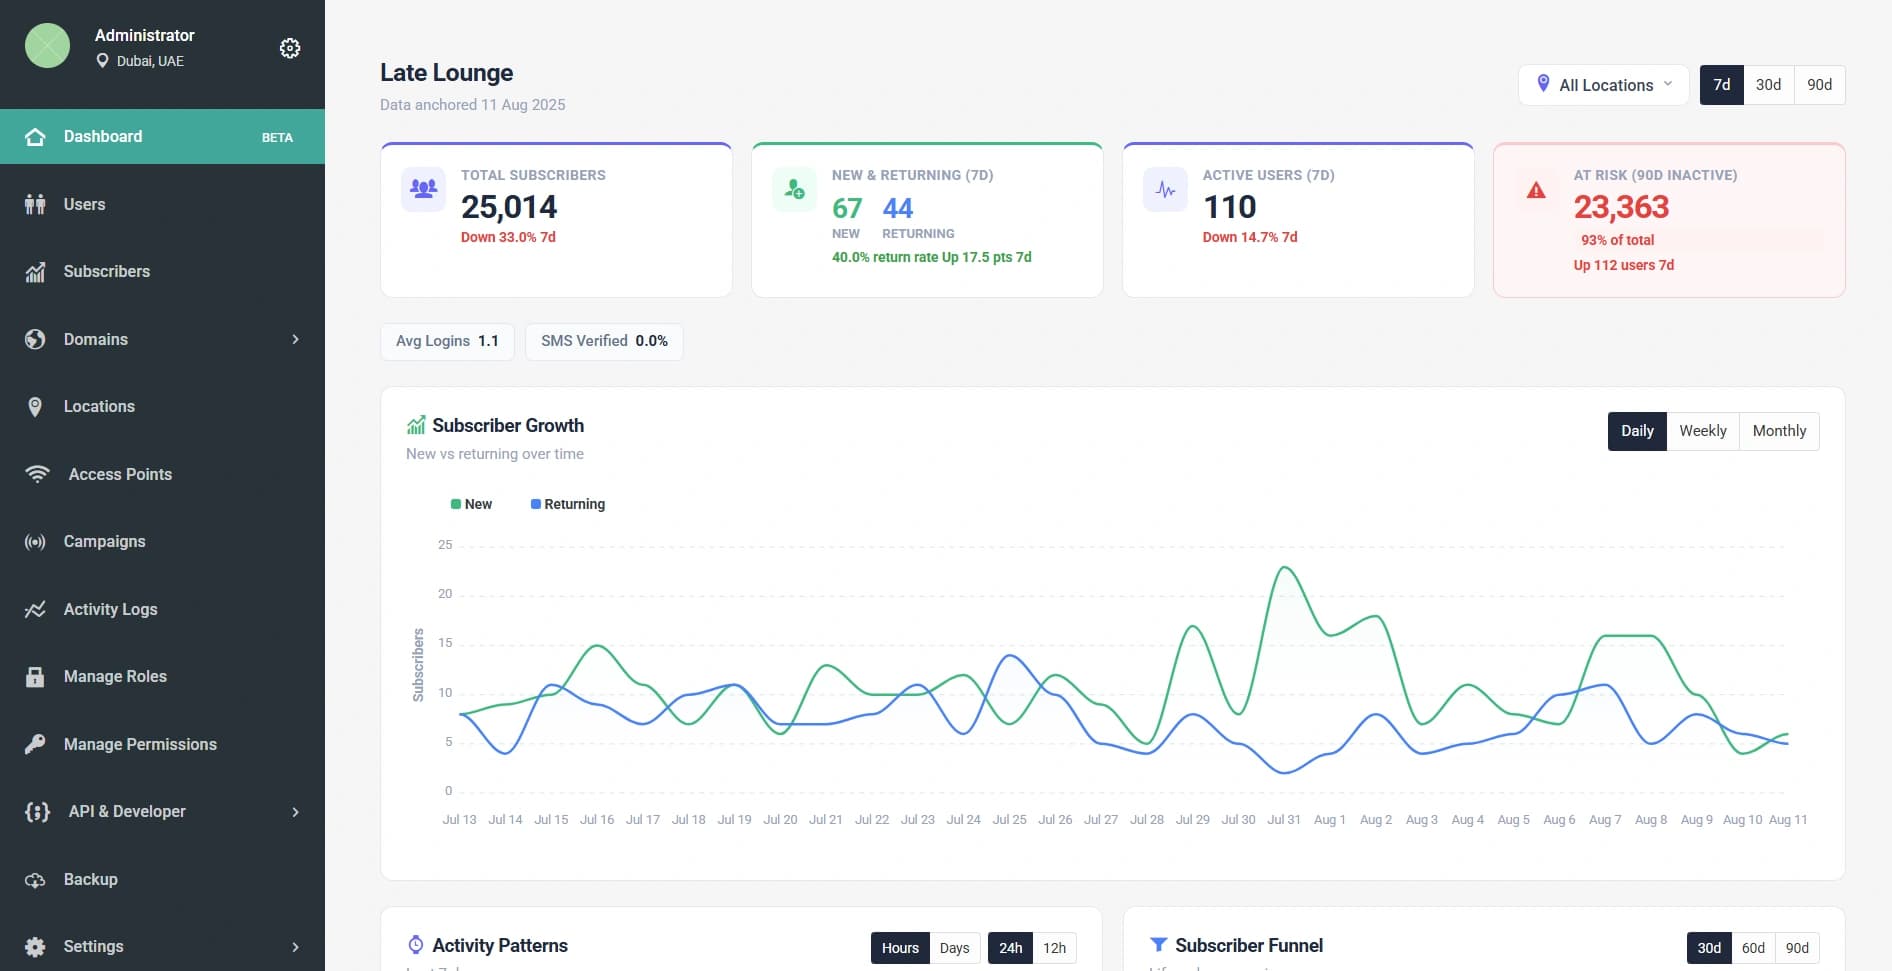
Task: Switch Activity Patterns to Days
Action: pyautogui.click(x=954, y=948)
